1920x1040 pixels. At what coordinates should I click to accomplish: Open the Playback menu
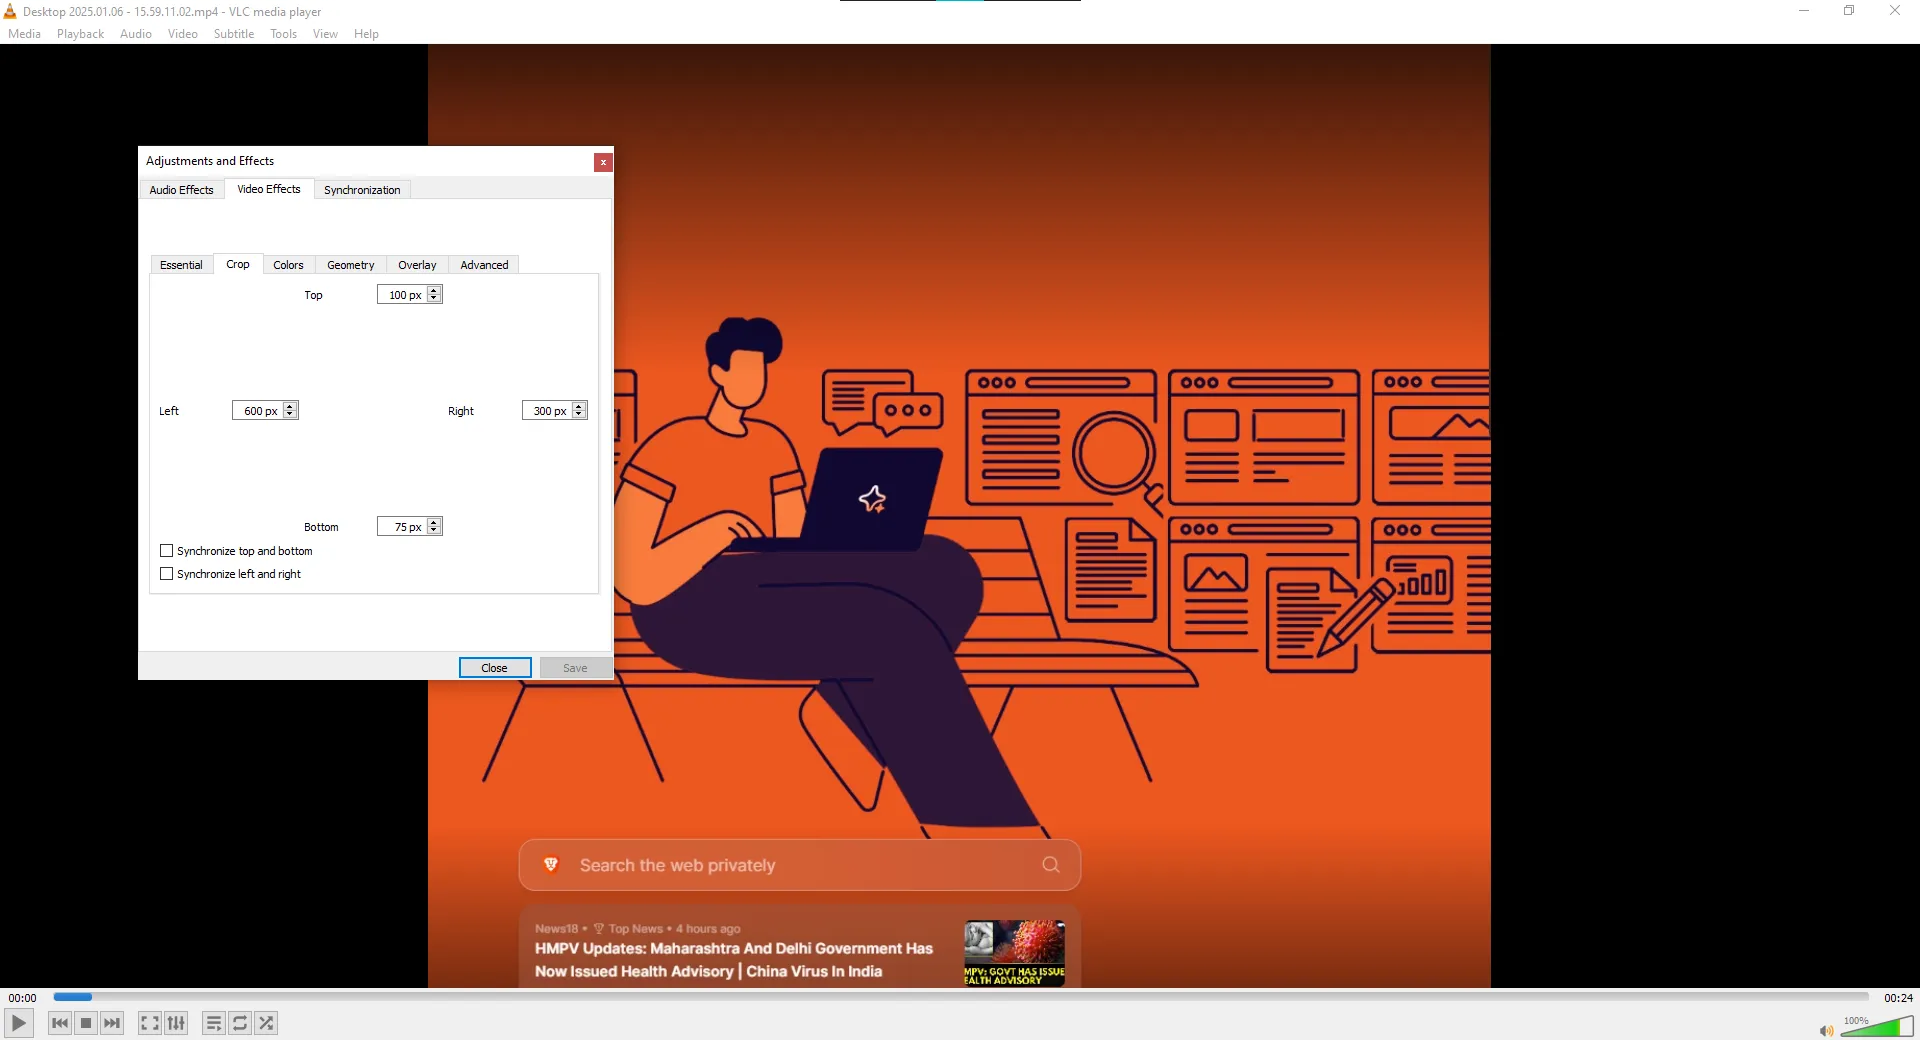80,34
